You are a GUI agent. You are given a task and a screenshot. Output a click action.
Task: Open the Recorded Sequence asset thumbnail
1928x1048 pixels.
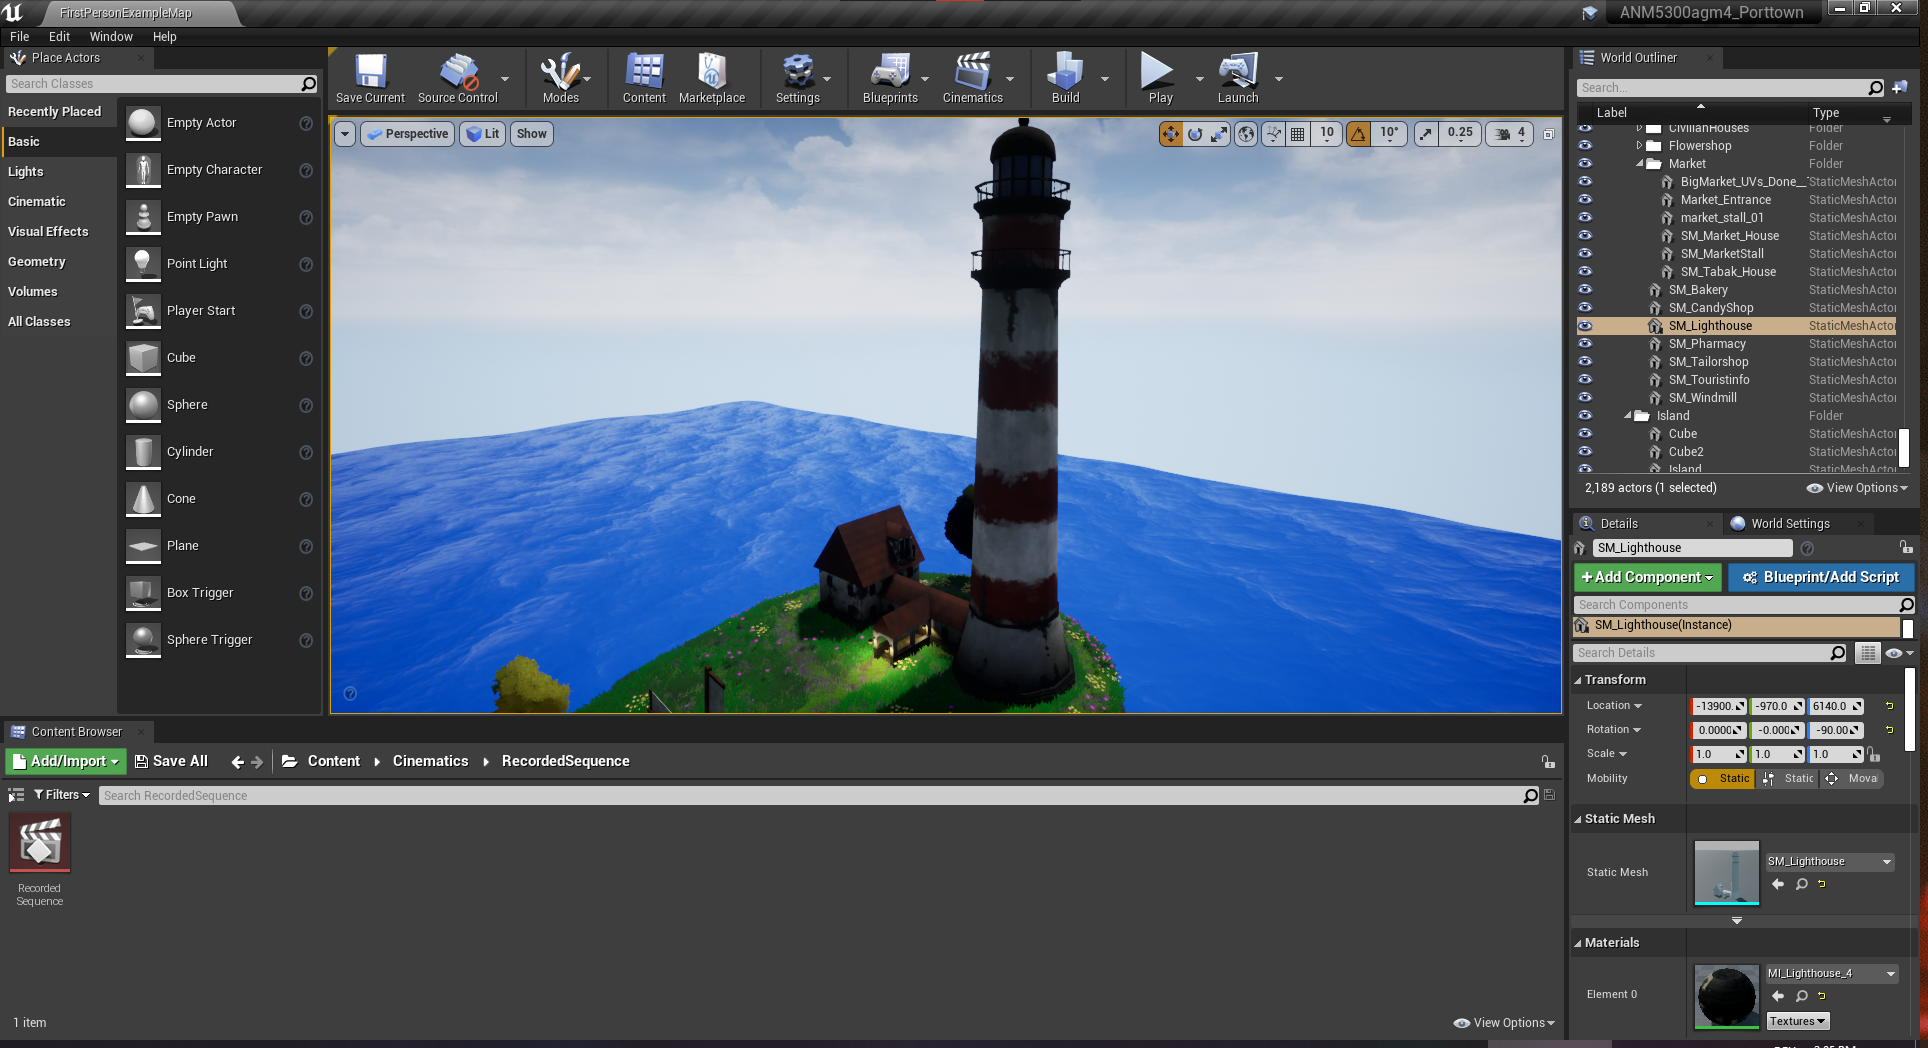40,843
